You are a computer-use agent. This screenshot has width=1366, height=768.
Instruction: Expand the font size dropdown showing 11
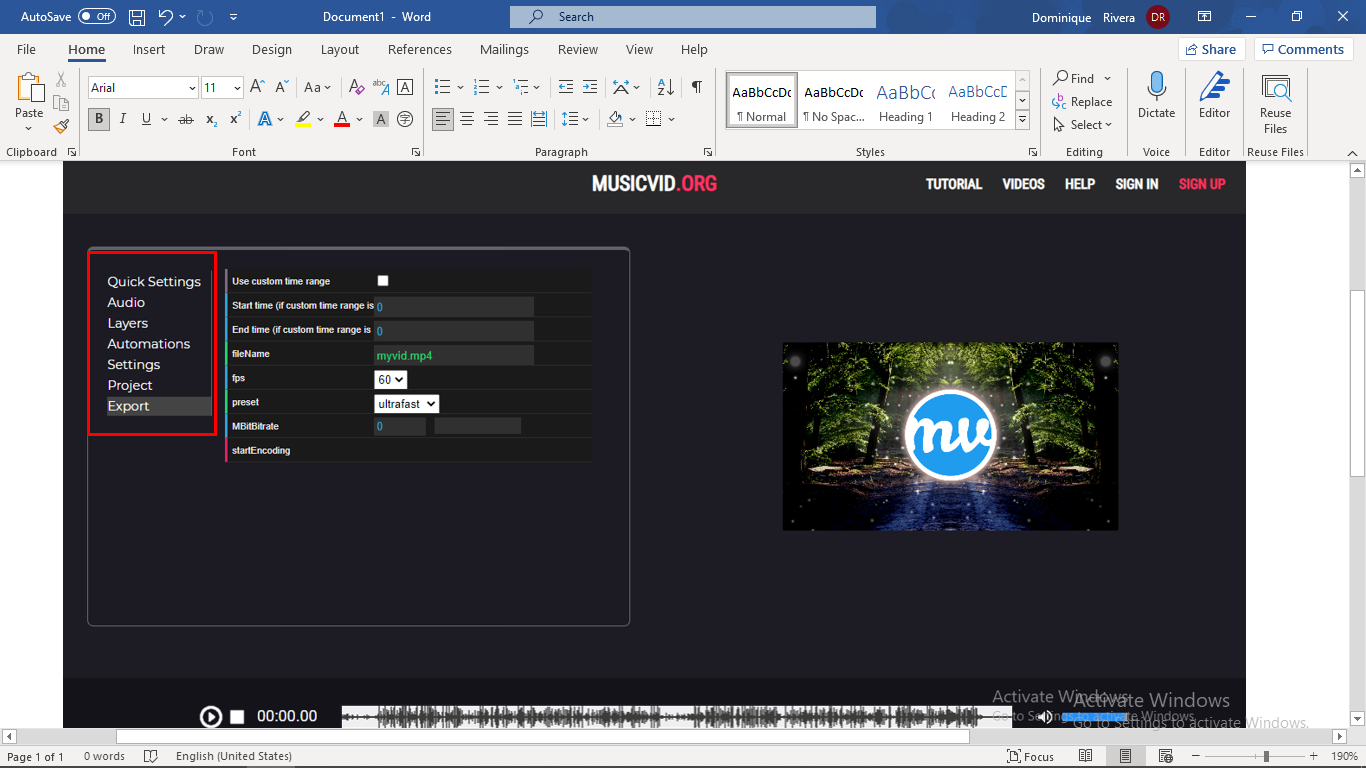pos(222,88)
